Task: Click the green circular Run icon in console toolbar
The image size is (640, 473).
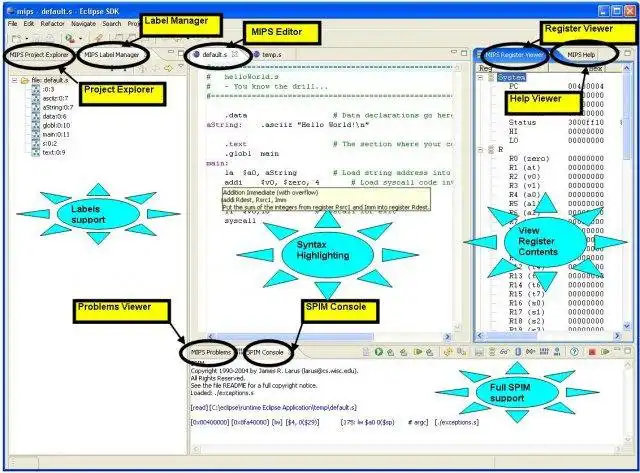Action: point(378,351)
